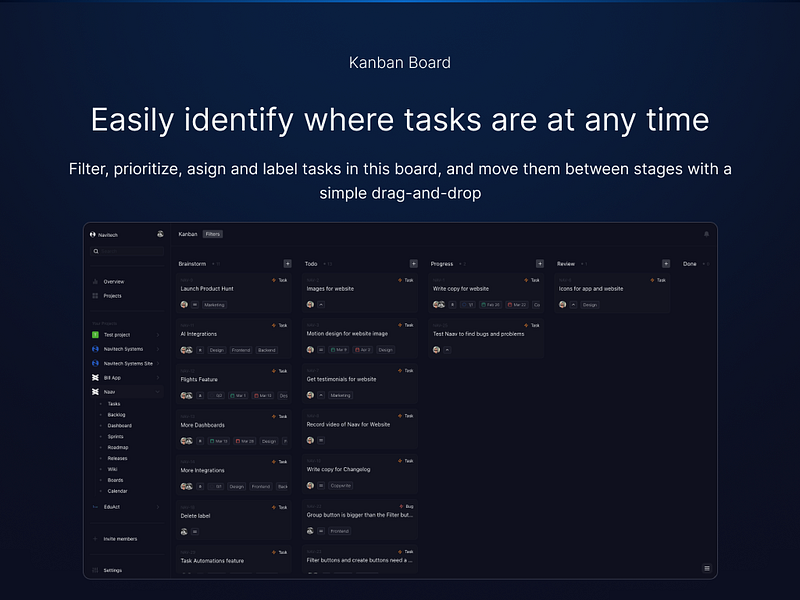Expand the Bill App chevron

158,378
